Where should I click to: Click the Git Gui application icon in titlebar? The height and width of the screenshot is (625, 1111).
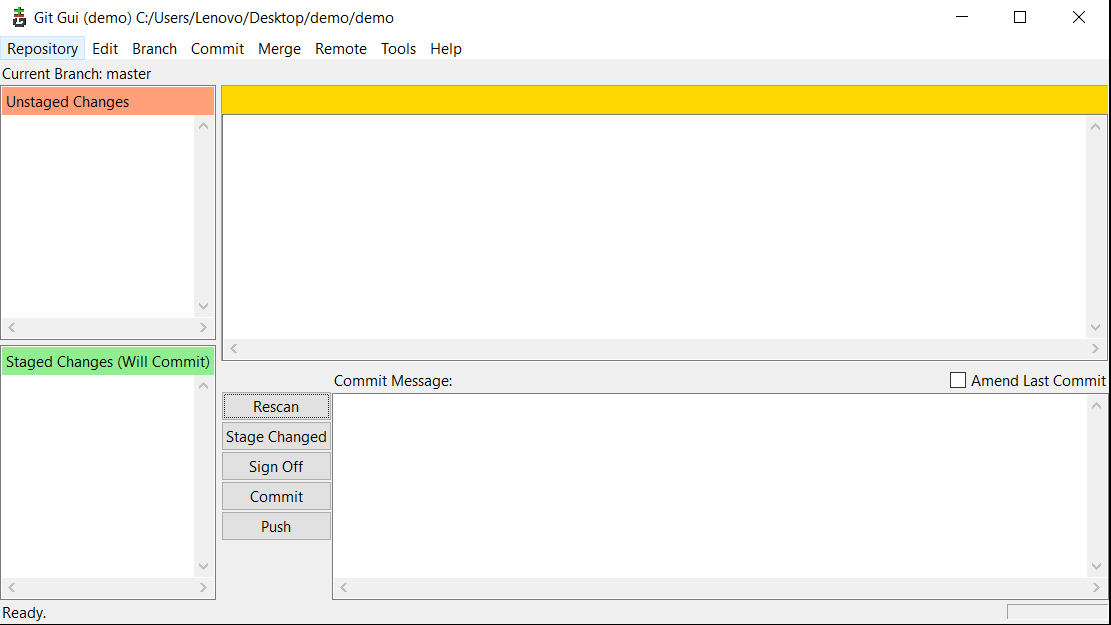tap(18, 17)
